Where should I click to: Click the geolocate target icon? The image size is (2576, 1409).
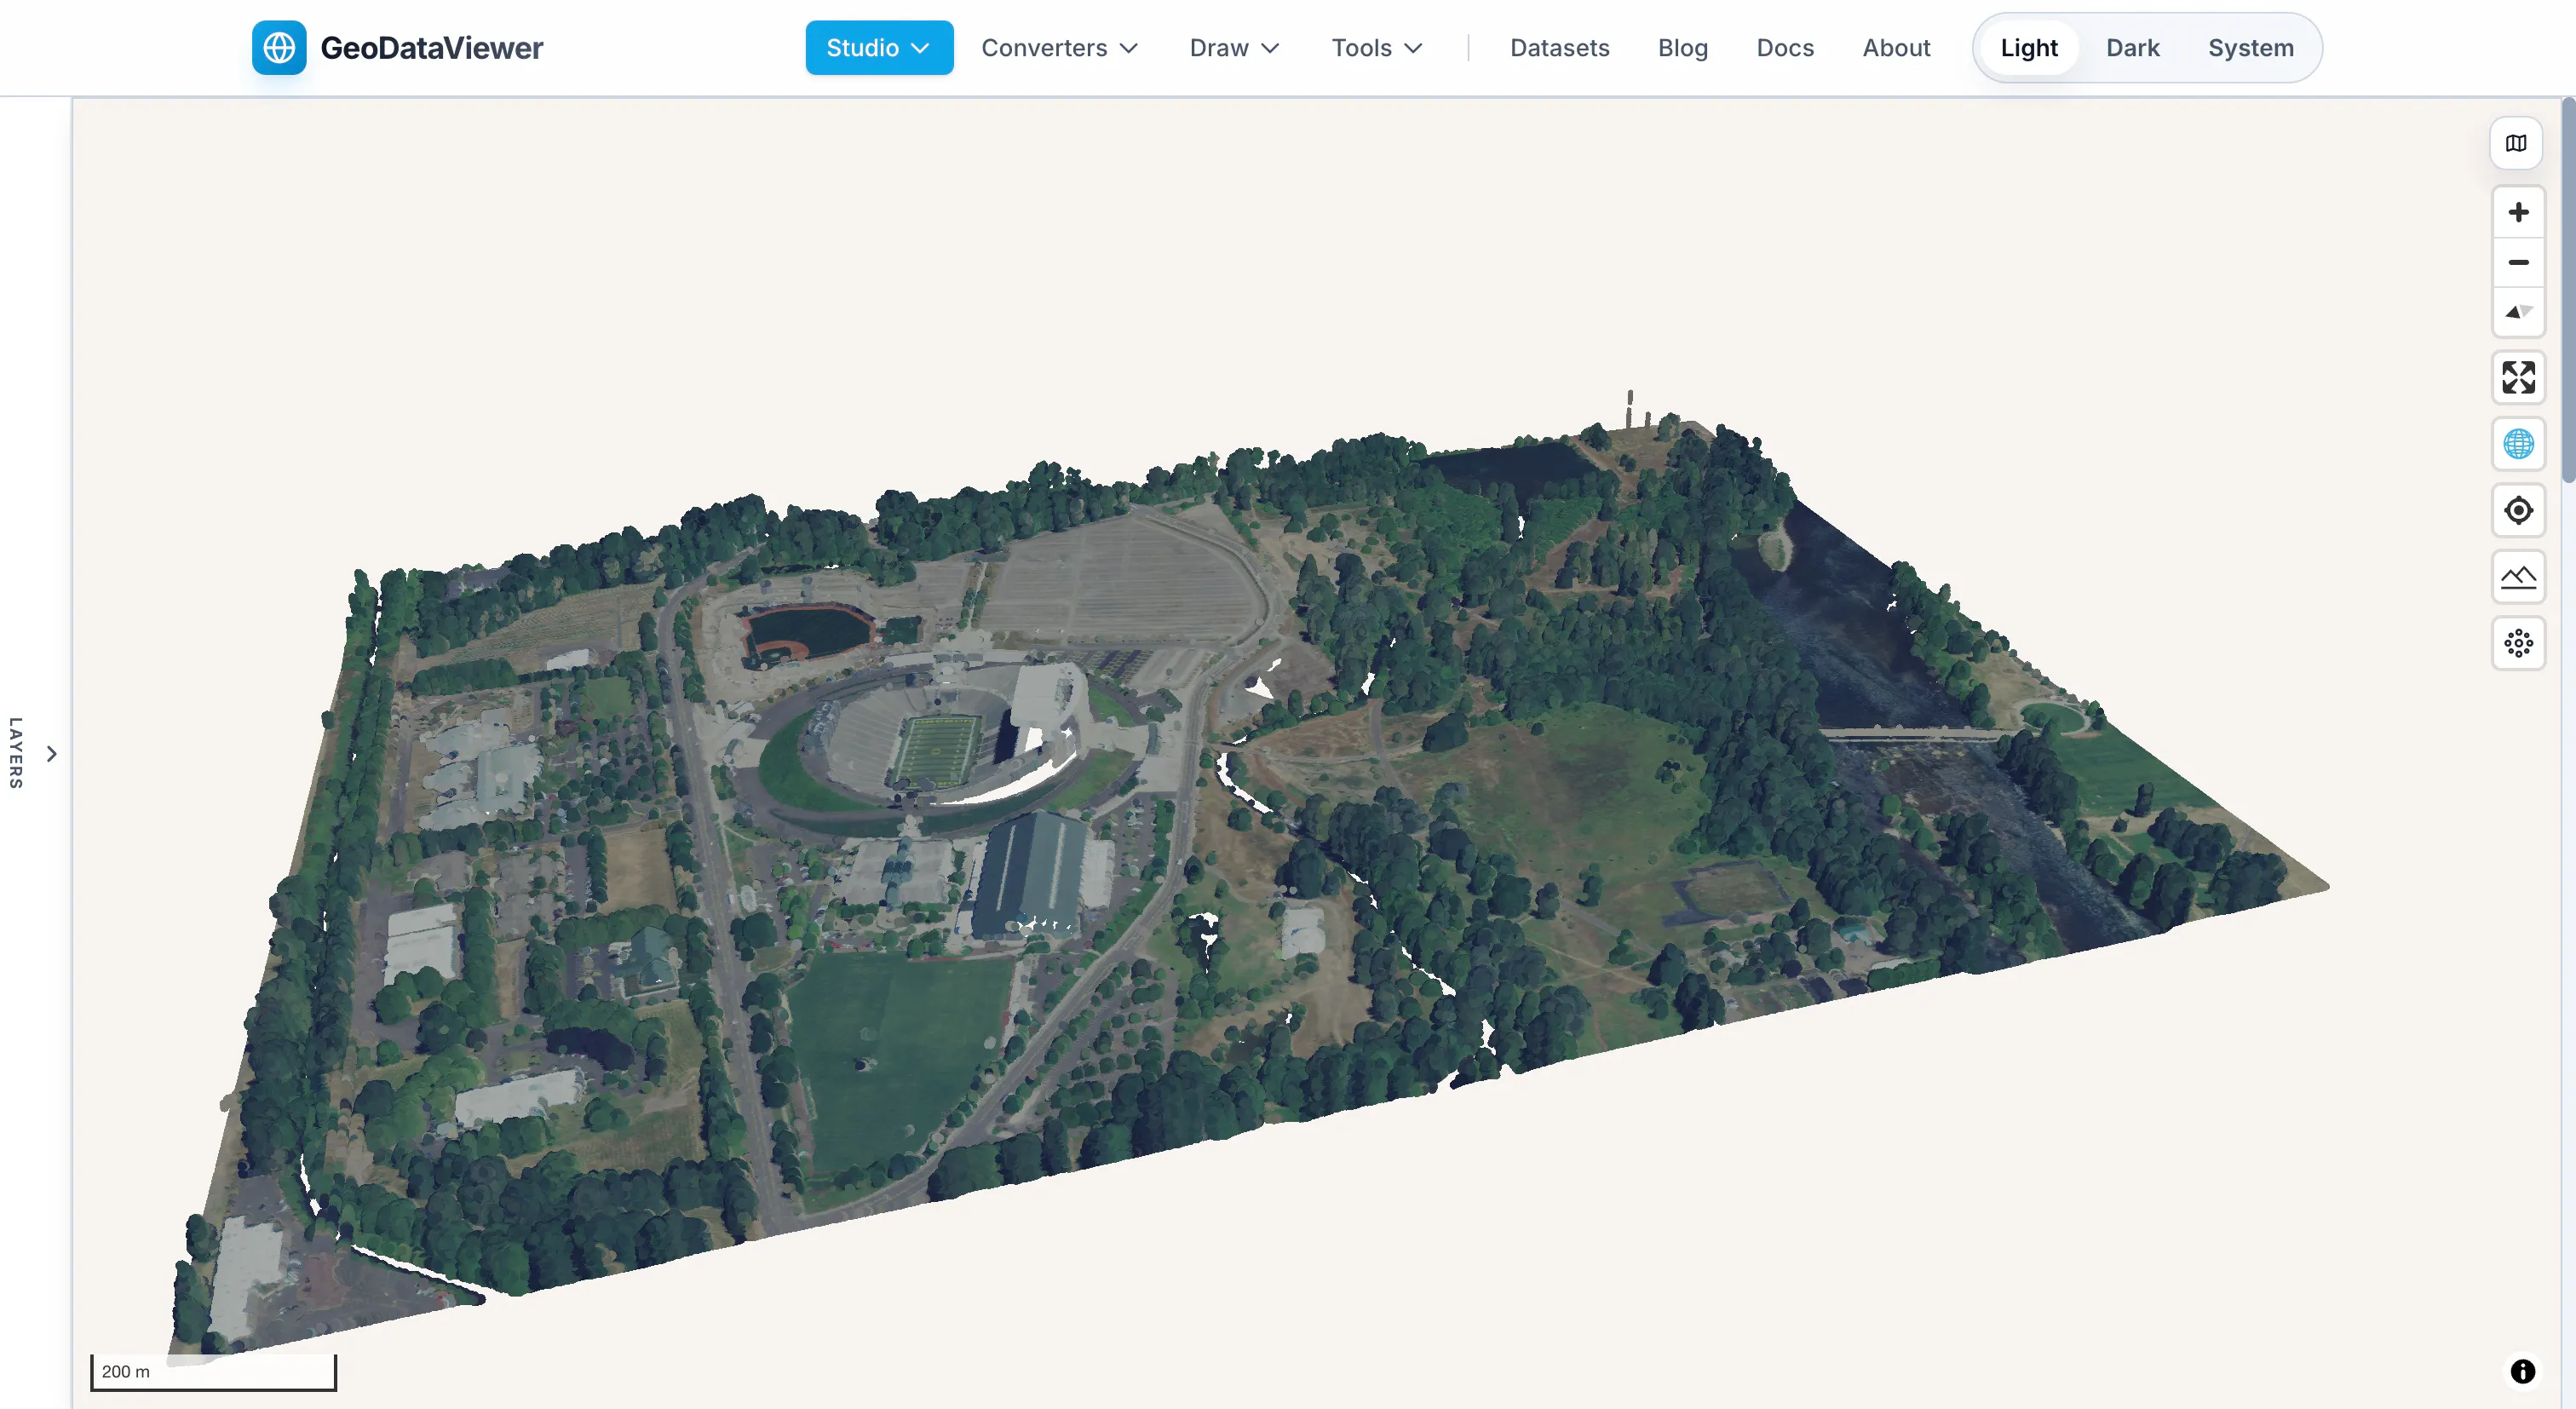(x=2518, y=510)
